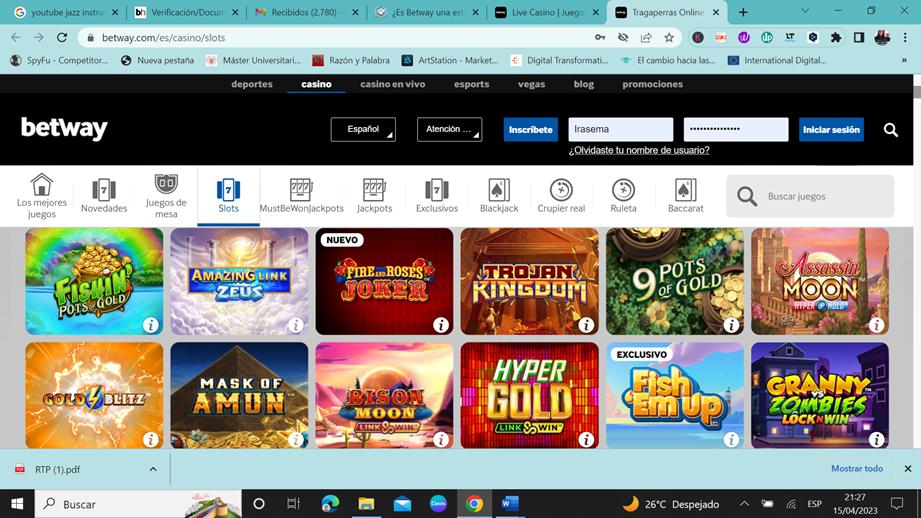Expand RTP (1).pdf download options

pos(153,469)
